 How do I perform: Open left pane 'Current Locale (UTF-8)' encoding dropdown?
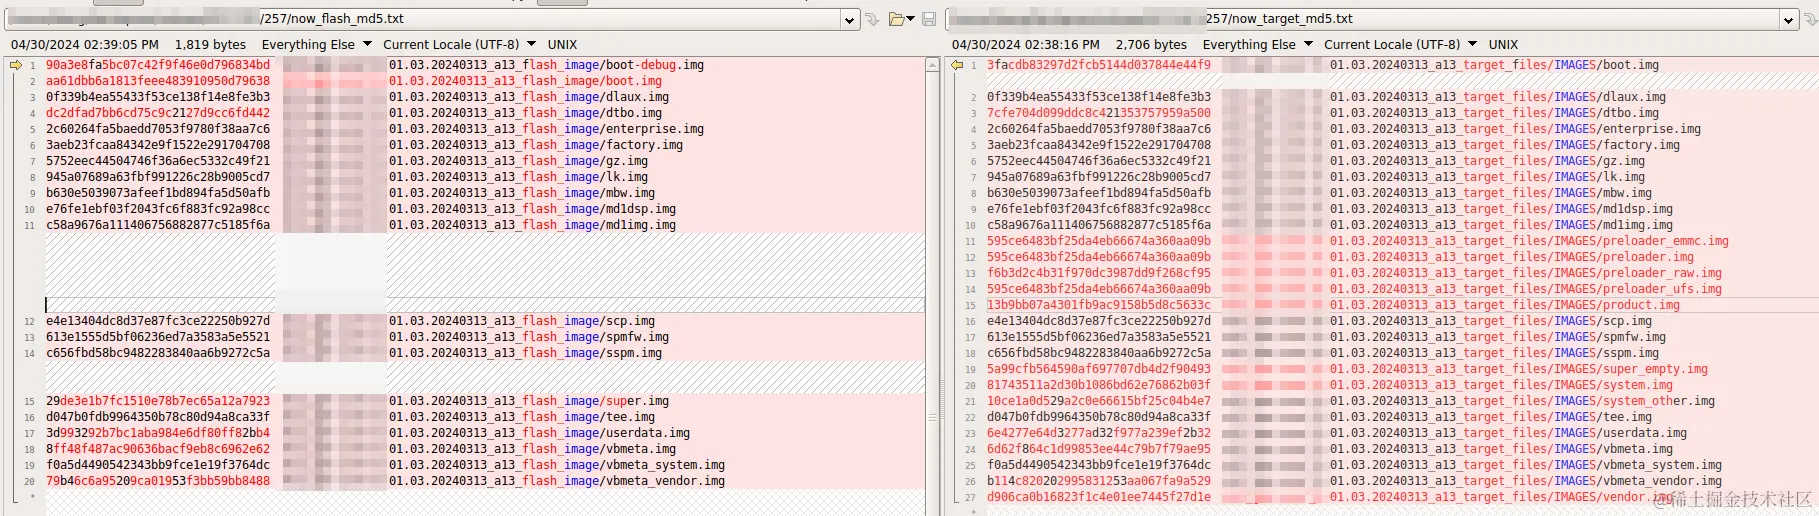click(x=459, y=44)
